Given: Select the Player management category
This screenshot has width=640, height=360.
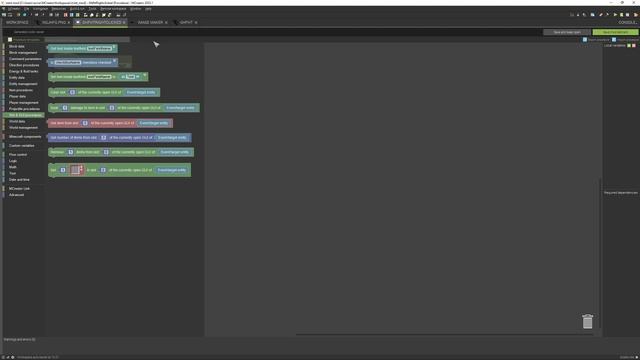Looking at the screenshot, I should (x=24, y=103).
